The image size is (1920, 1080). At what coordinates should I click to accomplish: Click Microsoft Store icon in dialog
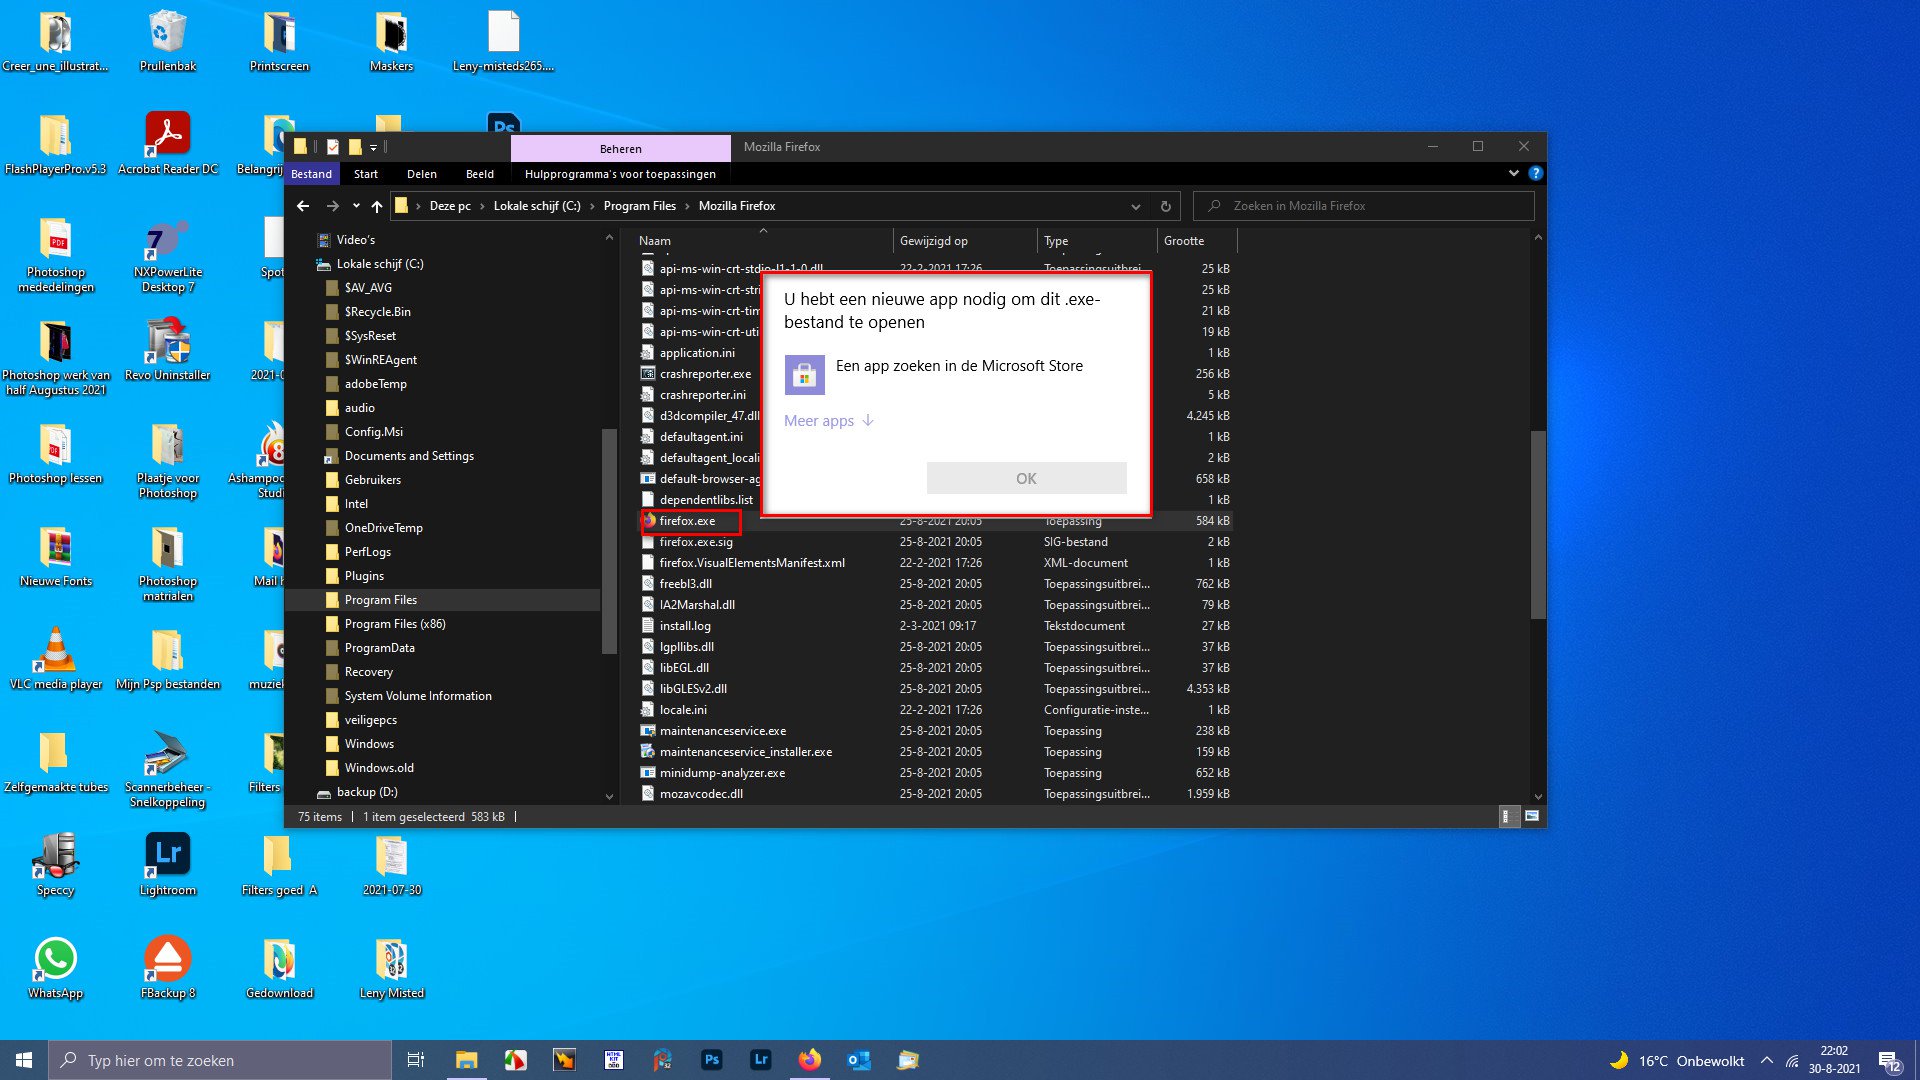point(804,375)
